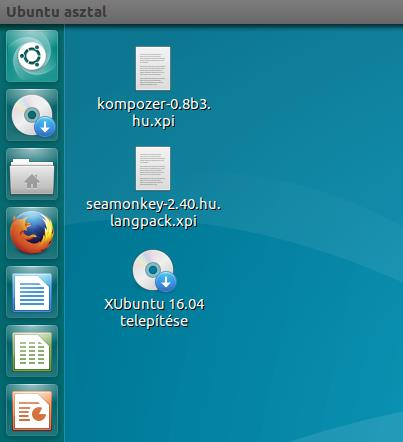The height and width of the screenshot is (442, 403).
Task: Open LibreOffice Writer from the launcher
Action: pos(32,292)
